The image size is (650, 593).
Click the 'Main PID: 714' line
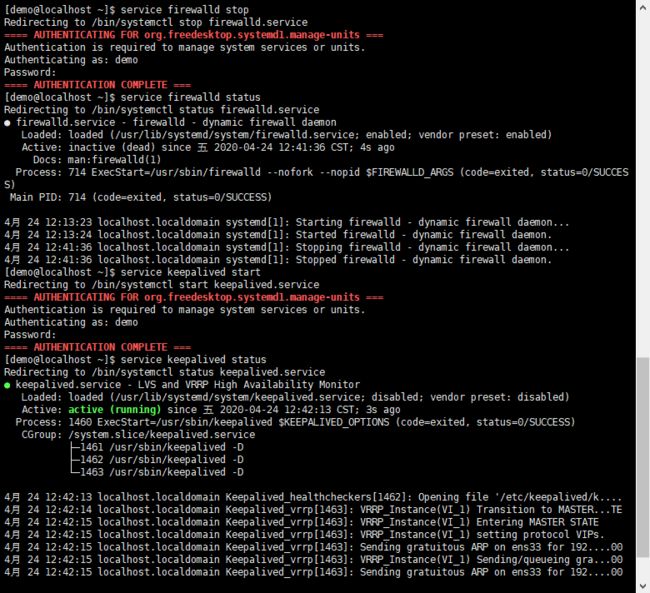point(141,197)
